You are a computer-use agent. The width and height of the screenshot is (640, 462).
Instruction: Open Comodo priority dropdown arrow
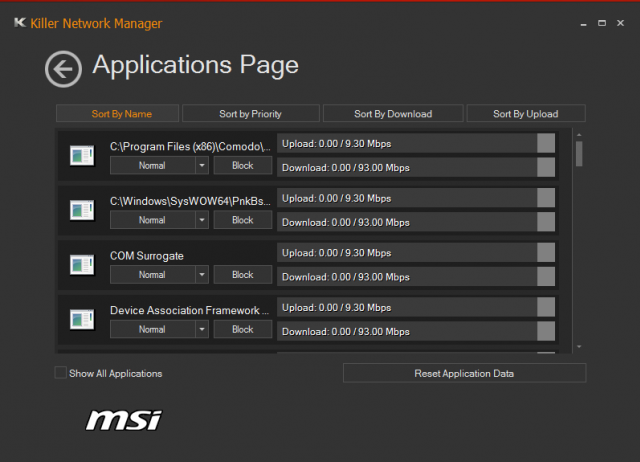(202, 165)
